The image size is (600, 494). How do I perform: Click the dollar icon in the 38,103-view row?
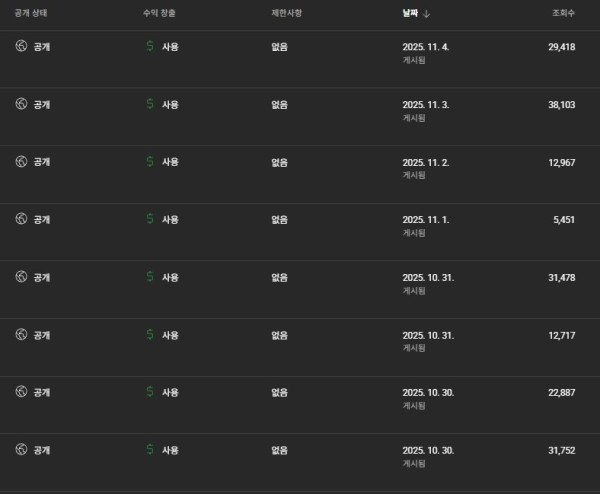point(150,104)
